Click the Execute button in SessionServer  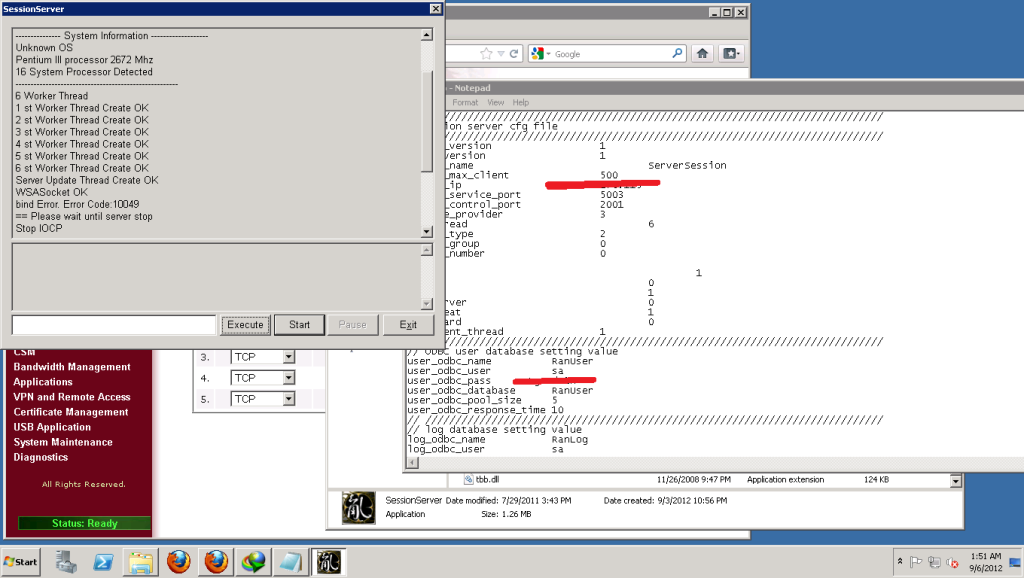pos(245,325)
